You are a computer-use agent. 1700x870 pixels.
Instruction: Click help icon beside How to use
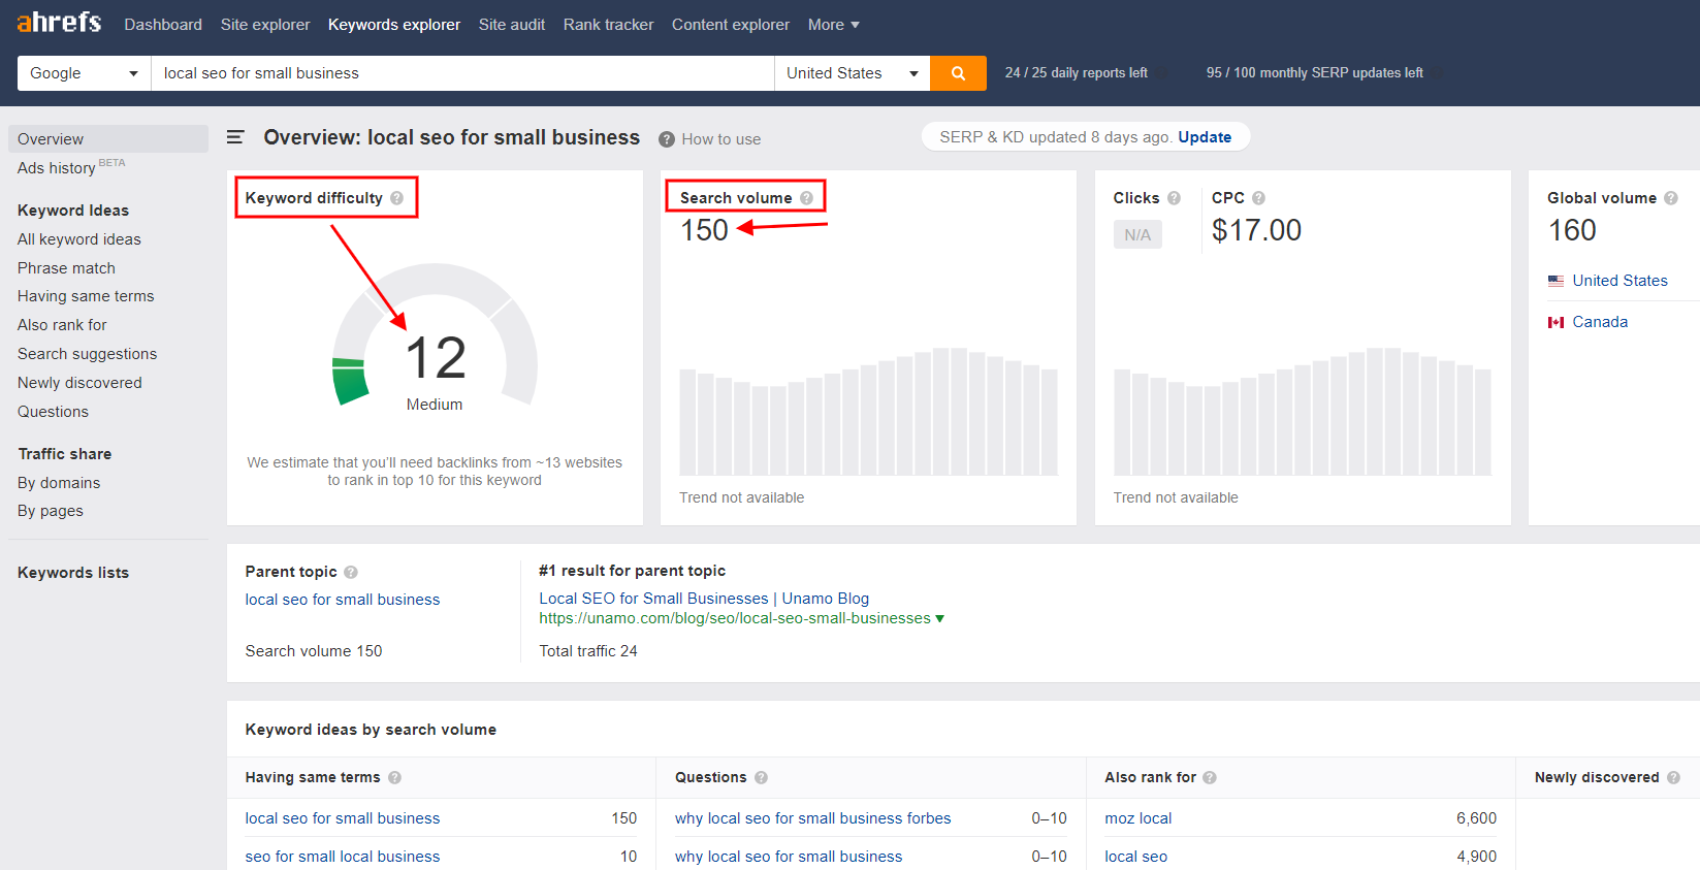click(x=667, y=139)
